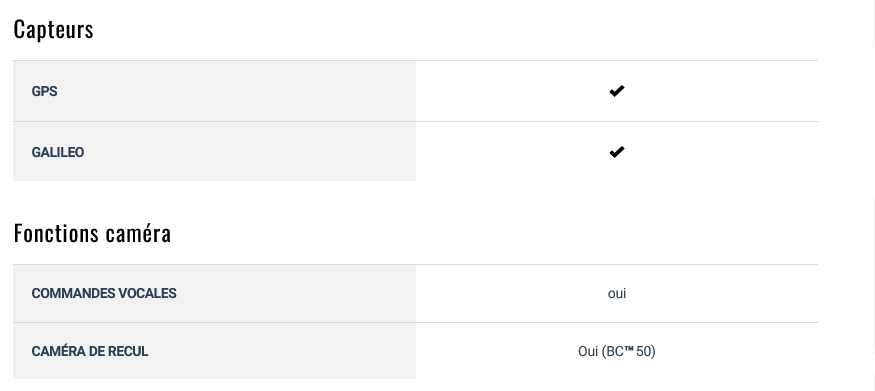Screen dimensions: 875x391
Task: Click the Capteurs section heading
Action: tap(54, 29)
